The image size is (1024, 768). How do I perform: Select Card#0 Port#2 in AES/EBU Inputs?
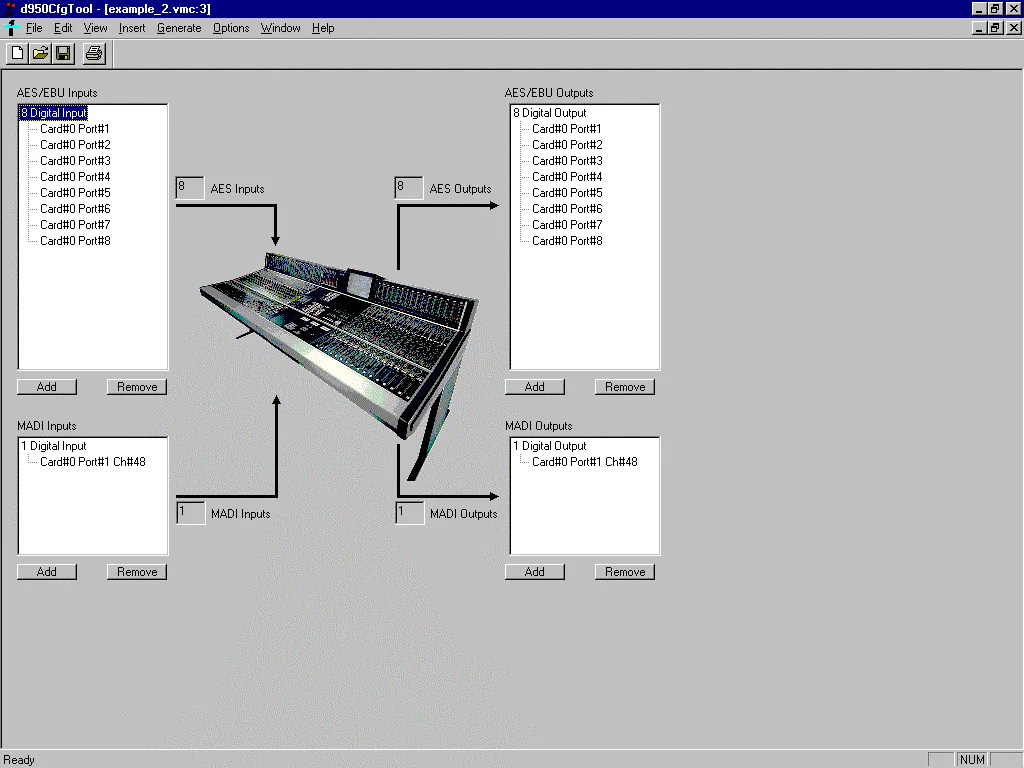pyautogui.click(x=75, y=144)
